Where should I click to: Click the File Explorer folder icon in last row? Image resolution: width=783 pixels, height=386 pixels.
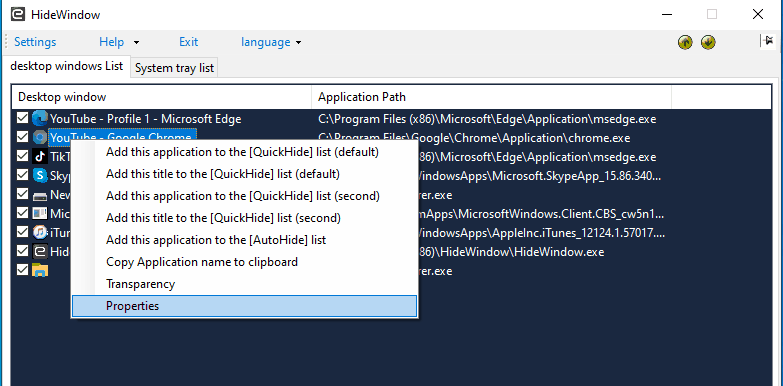[x=39, y=270]
